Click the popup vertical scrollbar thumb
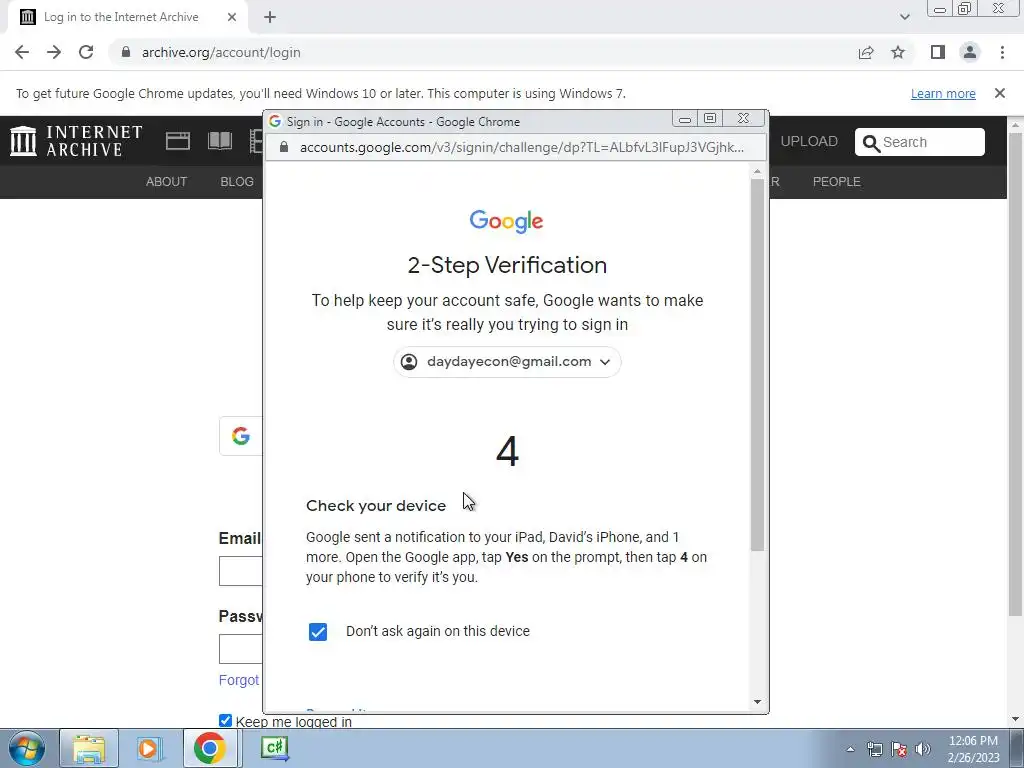 tap(757, 365)
